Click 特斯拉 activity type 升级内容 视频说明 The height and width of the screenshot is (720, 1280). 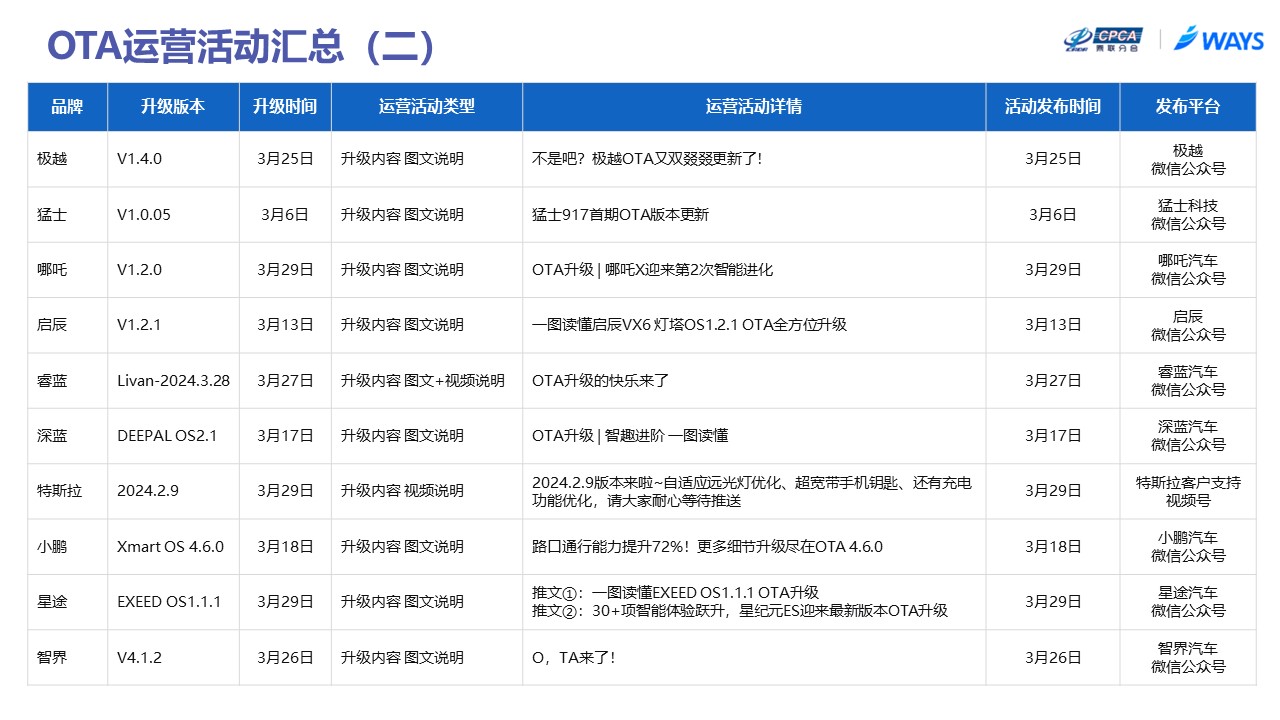click(402, 491)
